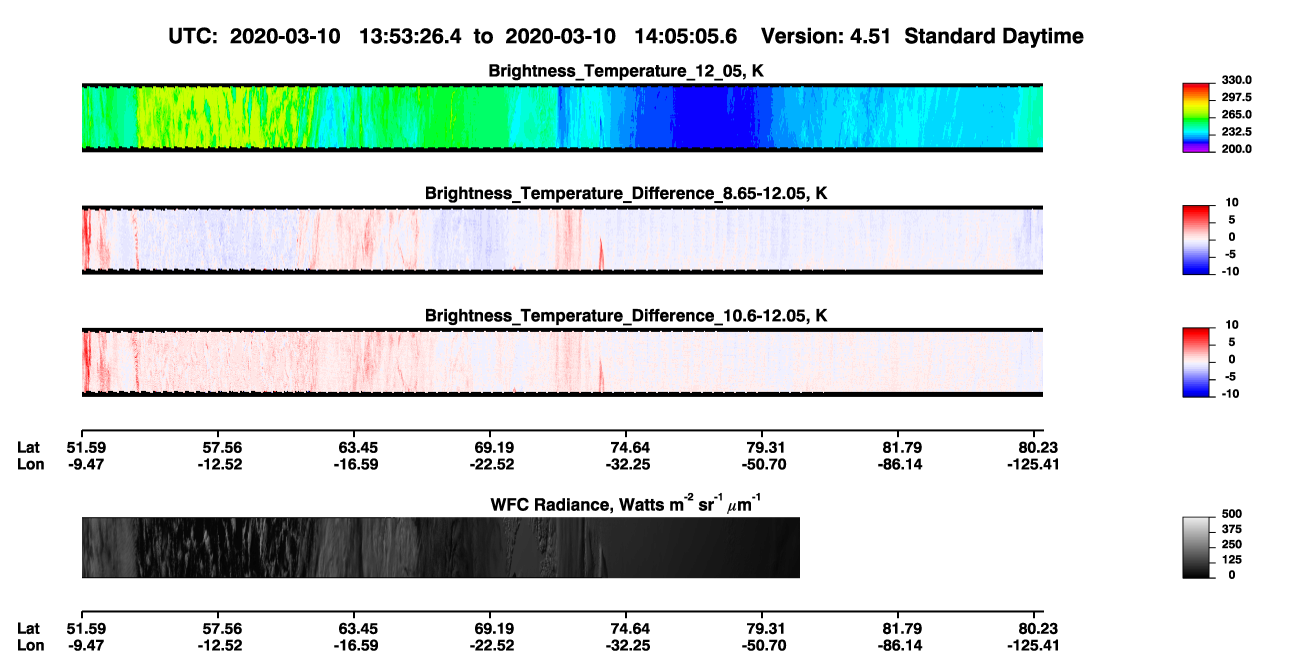This screenshot has height=667, width=1300.
Task: Click the '500' tick on the grayscale colorbar
Action: (x=1233, y=514)
